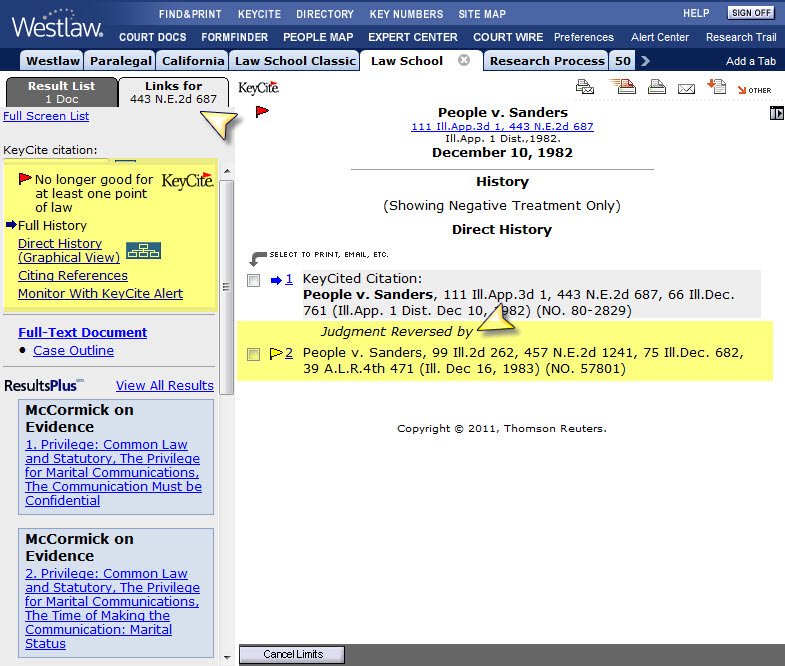The image size is (785, 666).
Task: Click the SIGN OFF button
Action: [750, 13]
